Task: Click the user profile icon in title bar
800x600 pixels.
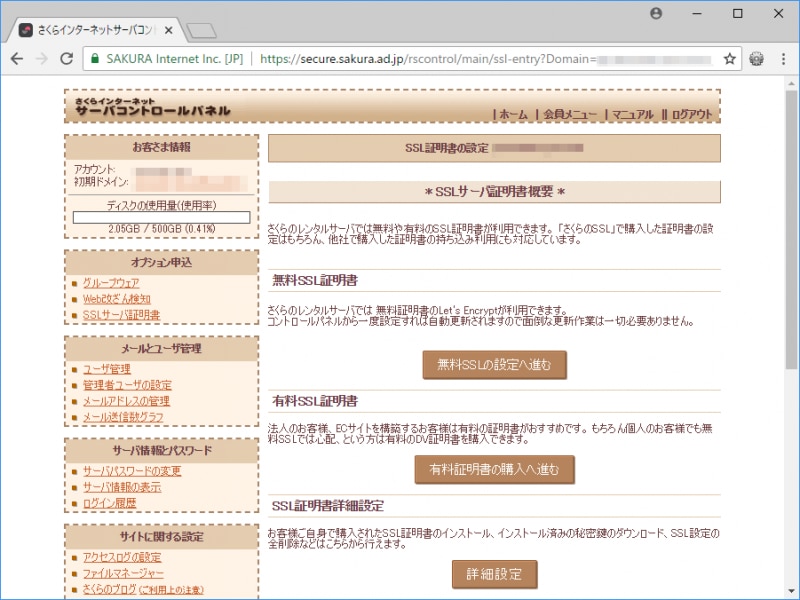Action: (656, 13)
